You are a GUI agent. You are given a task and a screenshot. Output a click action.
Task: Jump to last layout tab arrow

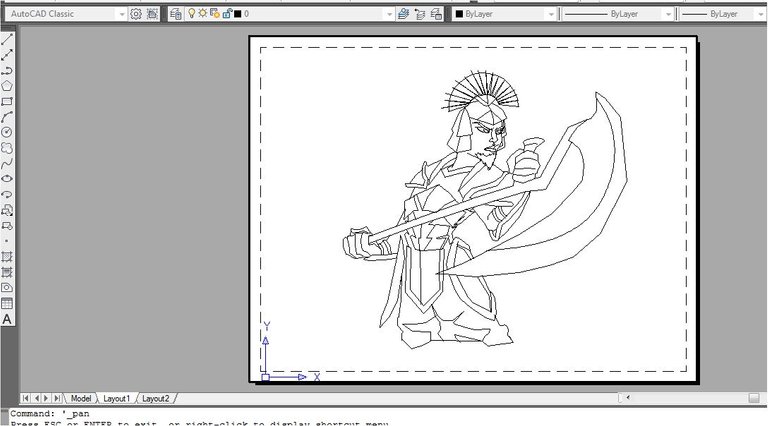[57, 399]
